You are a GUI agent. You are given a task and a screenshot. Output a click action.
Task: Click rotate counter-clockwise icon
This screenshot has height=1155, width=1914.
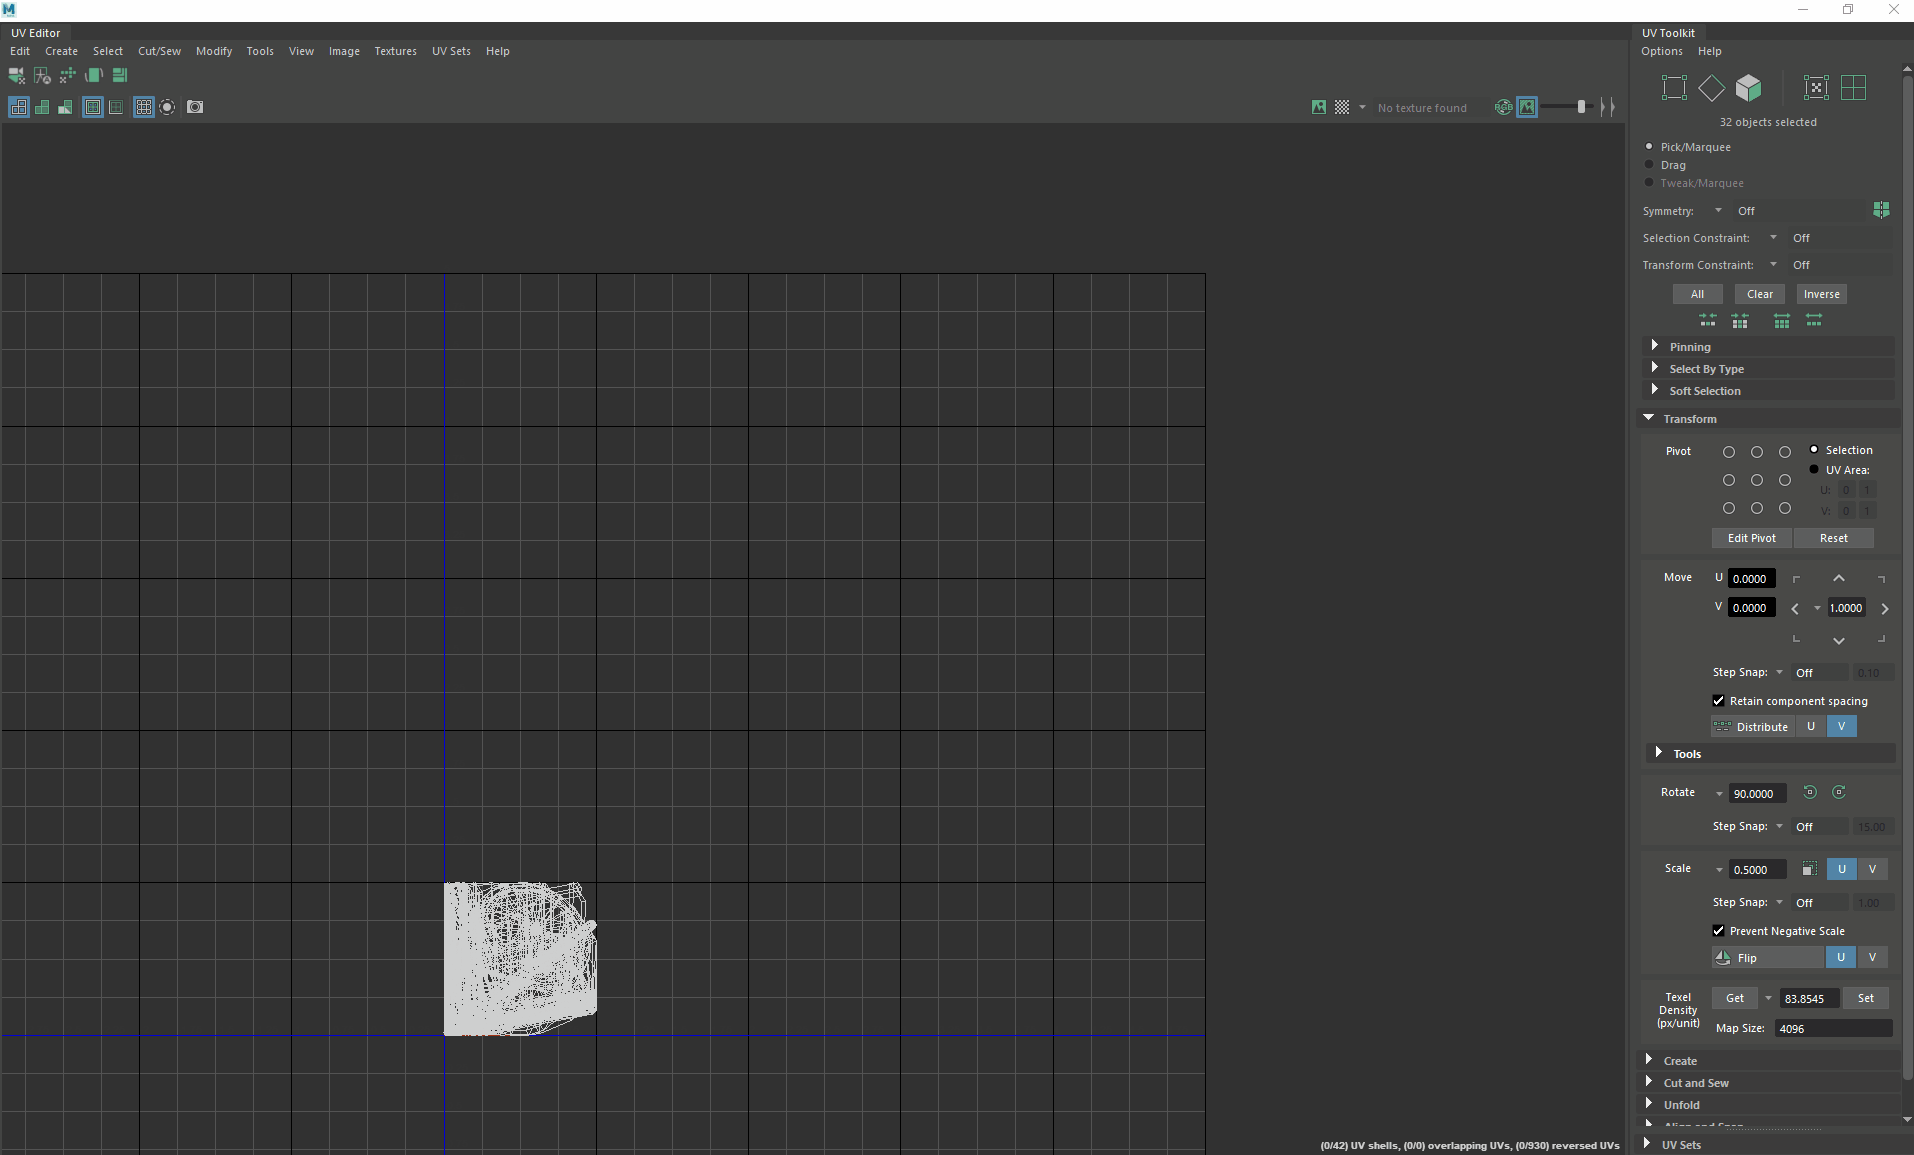[1810, 793]
